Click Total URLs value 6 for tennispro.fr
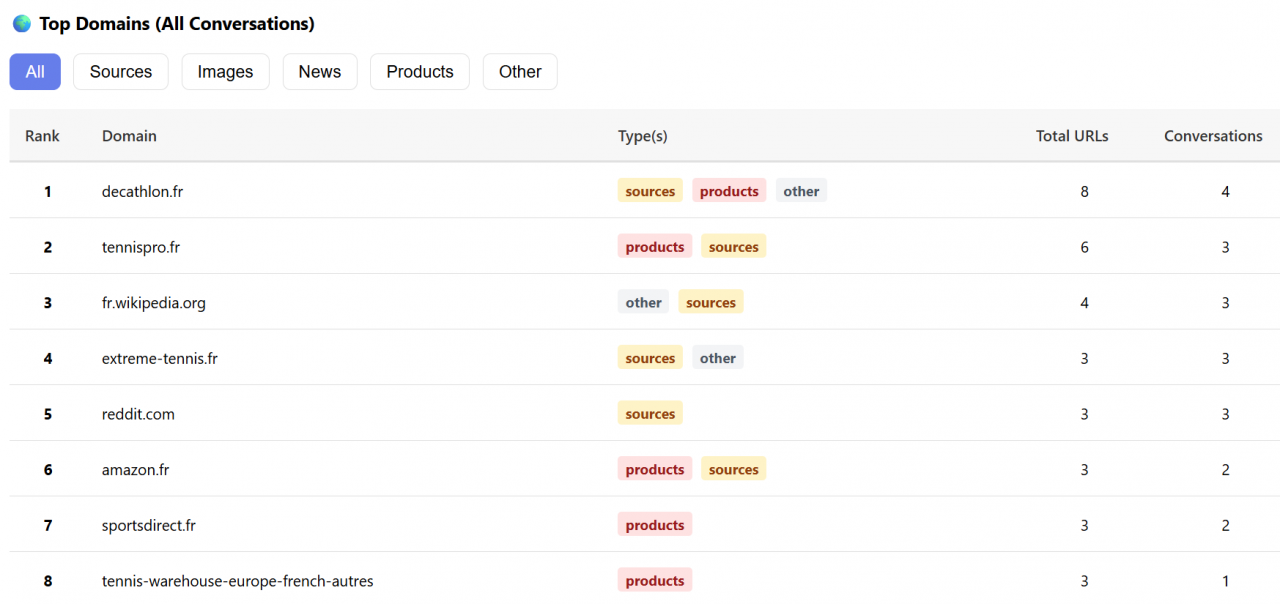The height and width of the screenshot is (604, 1280). tap(1084, 247)
